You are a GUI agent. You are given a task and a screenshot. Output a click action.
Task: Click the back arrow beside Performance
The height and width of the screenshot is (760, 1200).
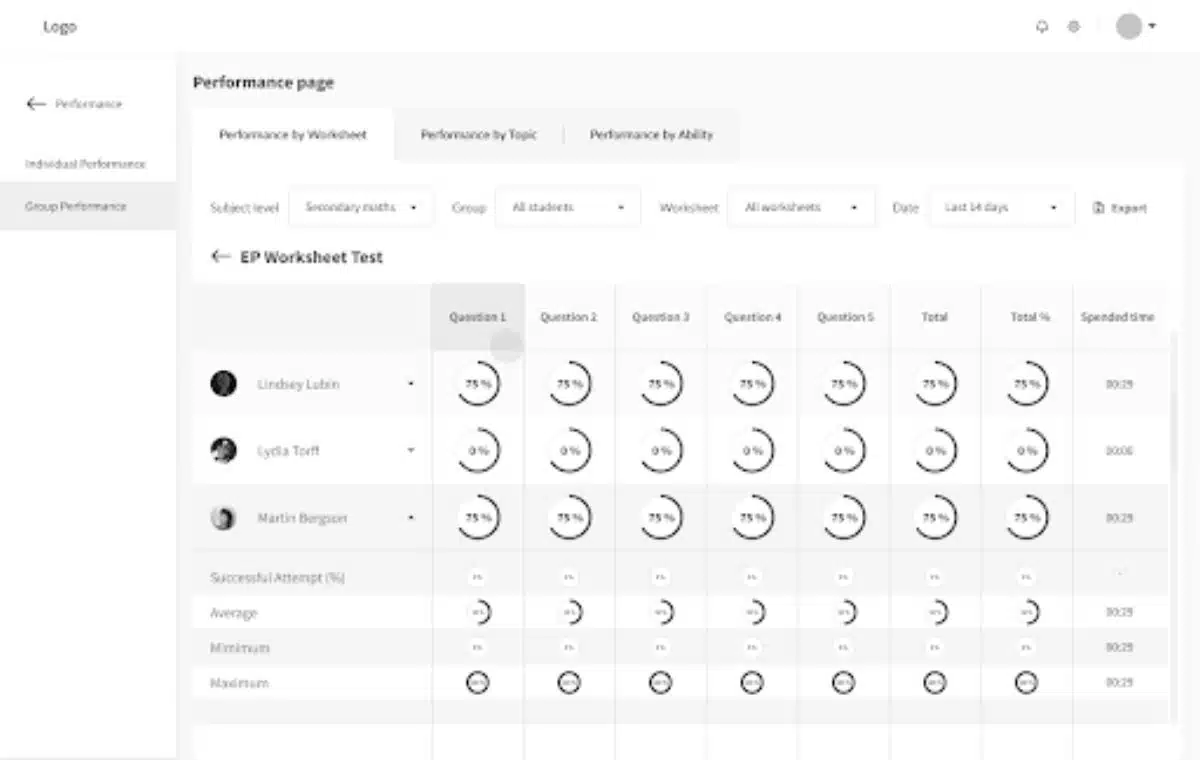pos(36,104)
